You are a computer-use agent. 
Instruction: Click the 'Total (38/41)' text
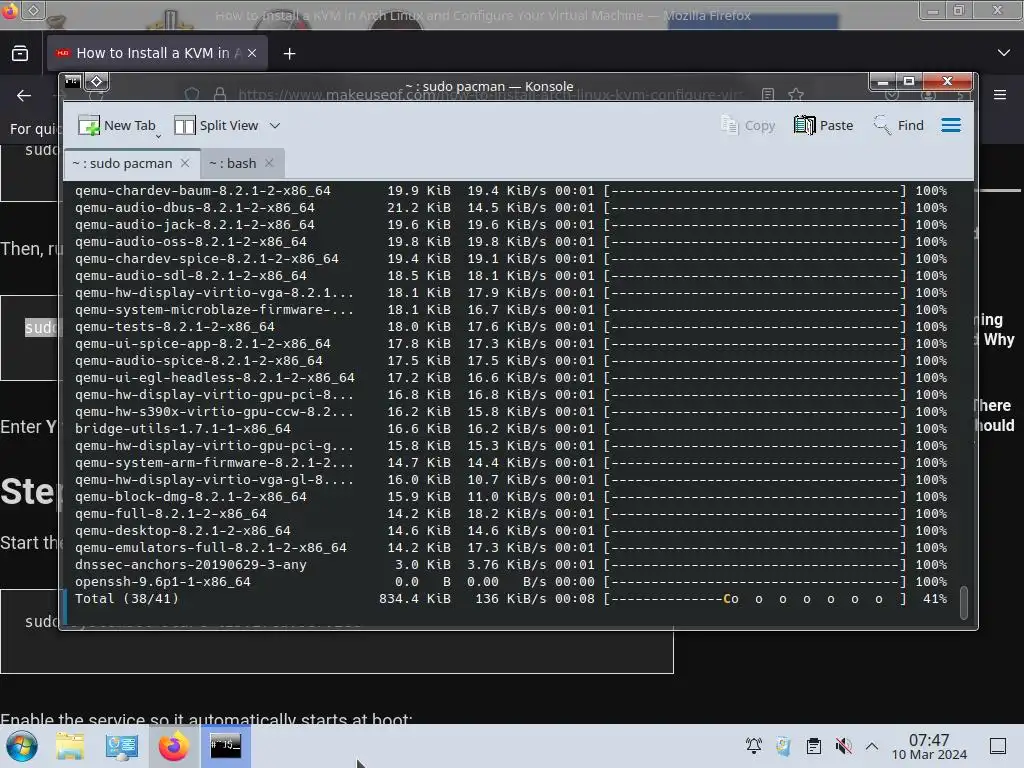coord(127,599)
